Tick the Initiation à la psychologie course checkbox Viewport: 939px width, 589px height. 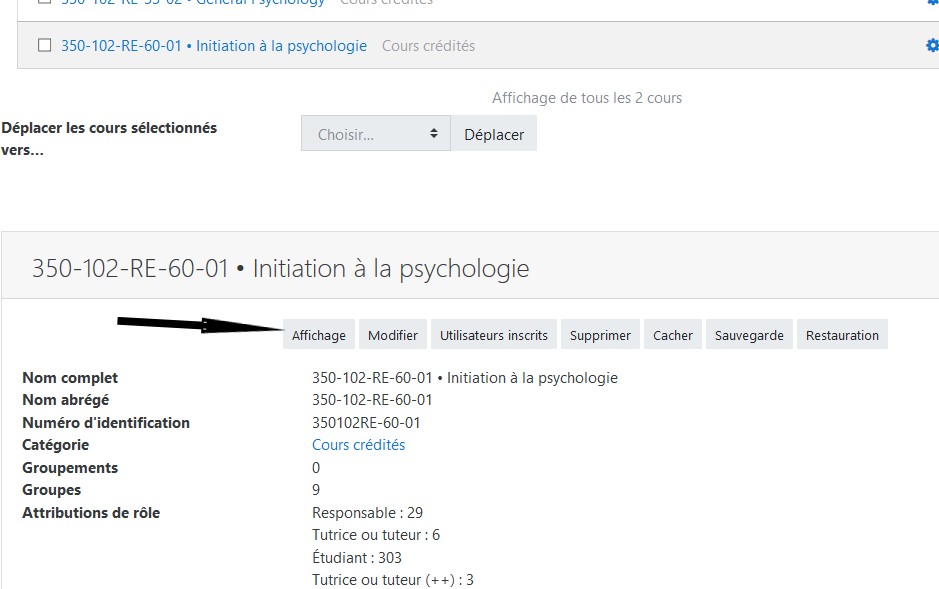(x=44, y=45)
